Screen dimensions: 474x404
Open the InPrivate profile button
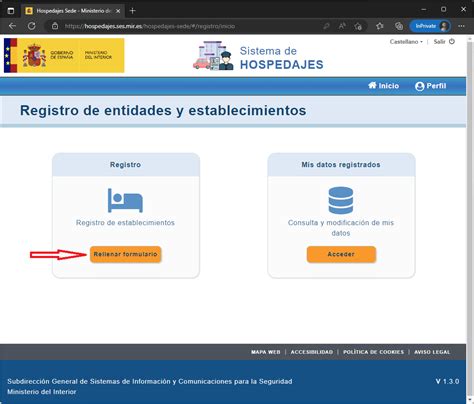coord(430,26)
